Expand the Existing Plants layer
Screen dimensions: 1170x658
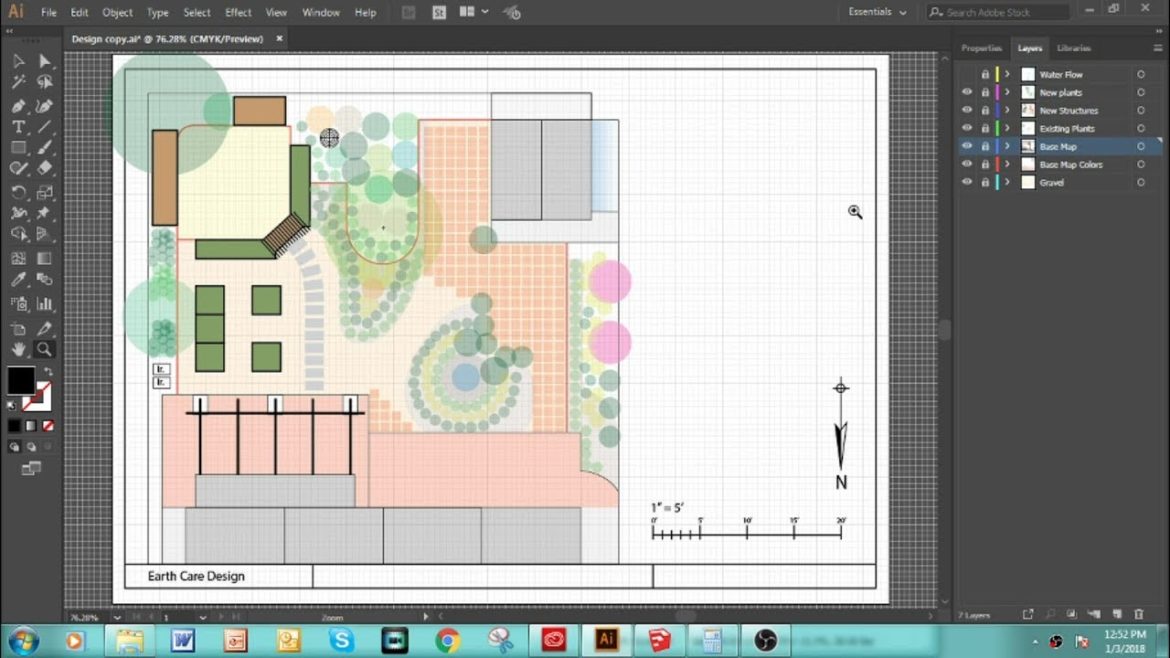tap(1007, 128)
